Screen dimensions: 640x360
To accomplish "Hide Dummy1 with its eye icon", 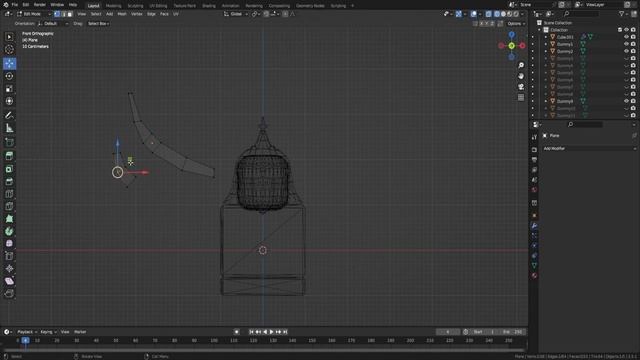I will tap(626, 44).
